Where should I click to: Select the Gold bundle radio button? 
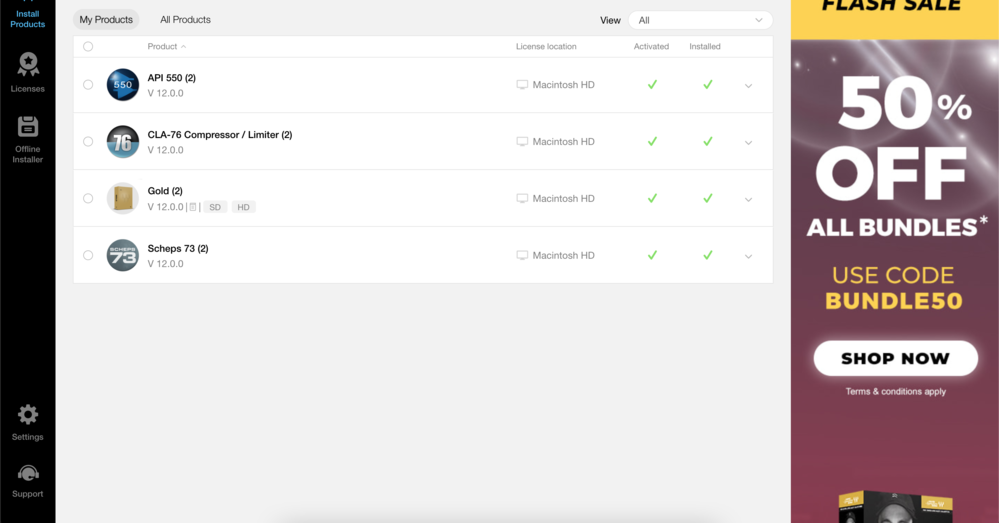click(88, 198)
